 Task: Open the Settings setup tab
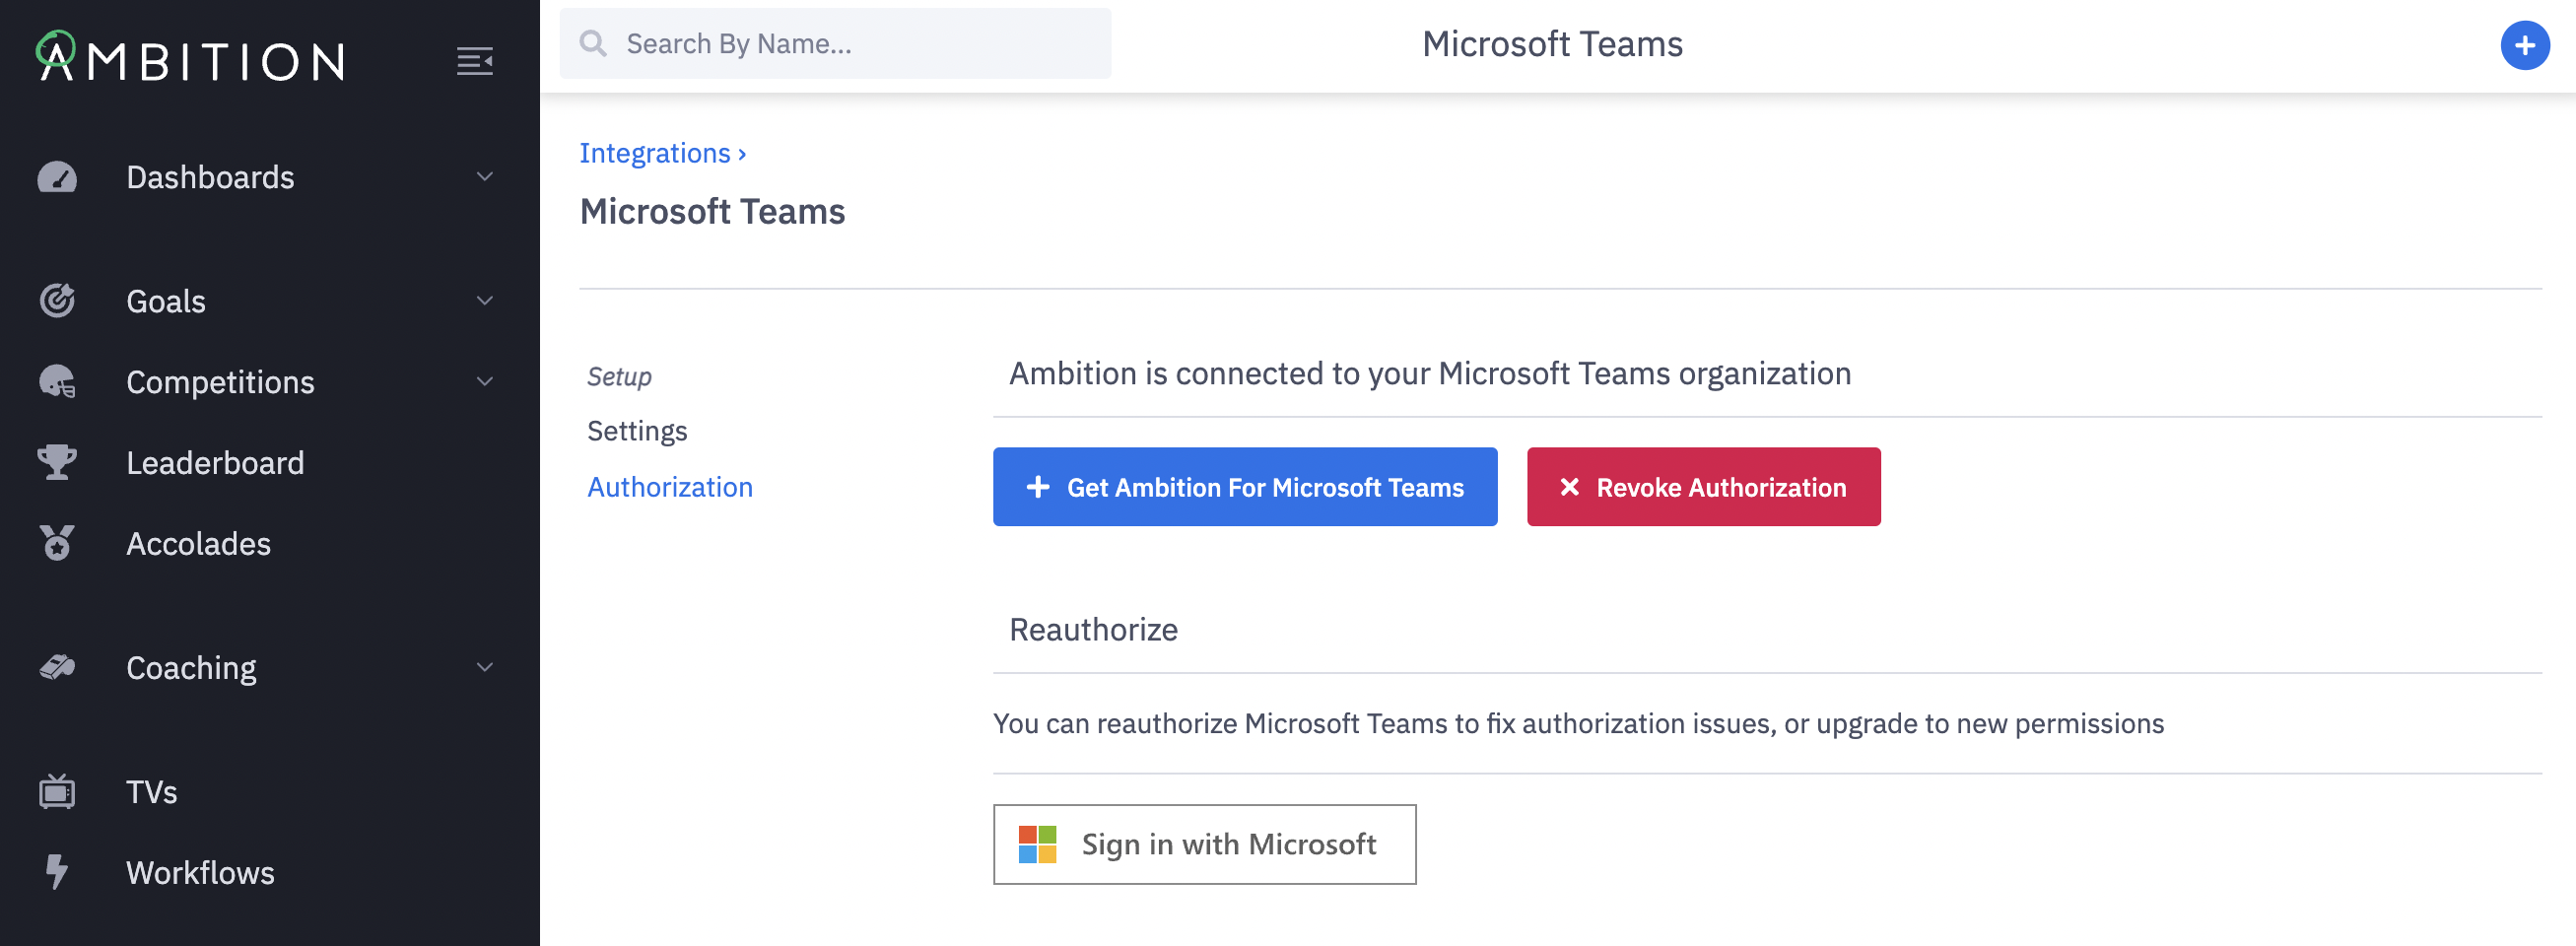pyautogui.click(x=637, y=431)
